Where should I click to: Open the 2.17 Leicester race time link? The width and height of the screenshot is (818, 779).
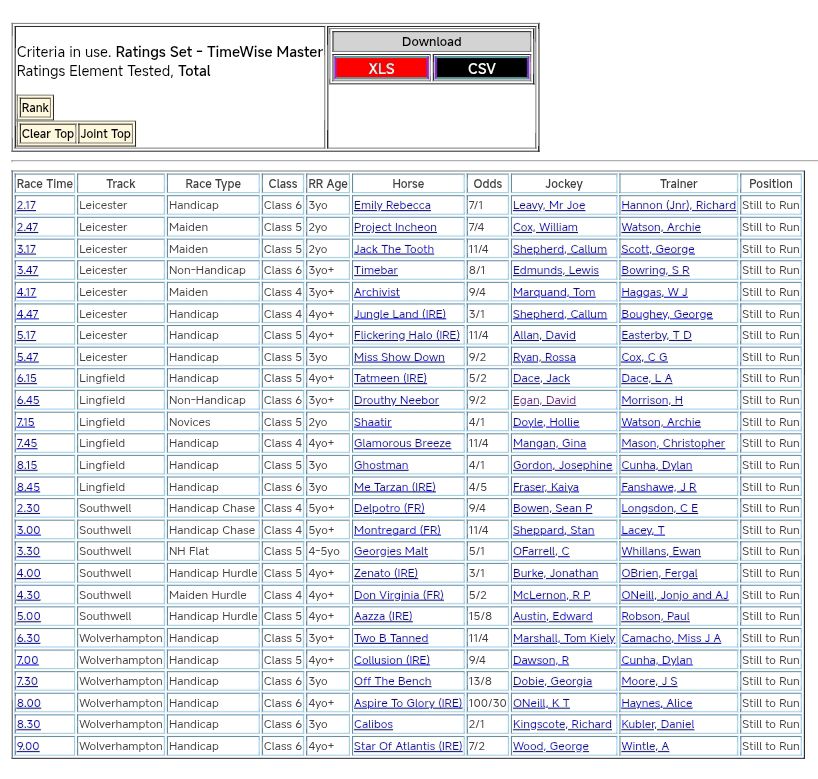(26, 205)
